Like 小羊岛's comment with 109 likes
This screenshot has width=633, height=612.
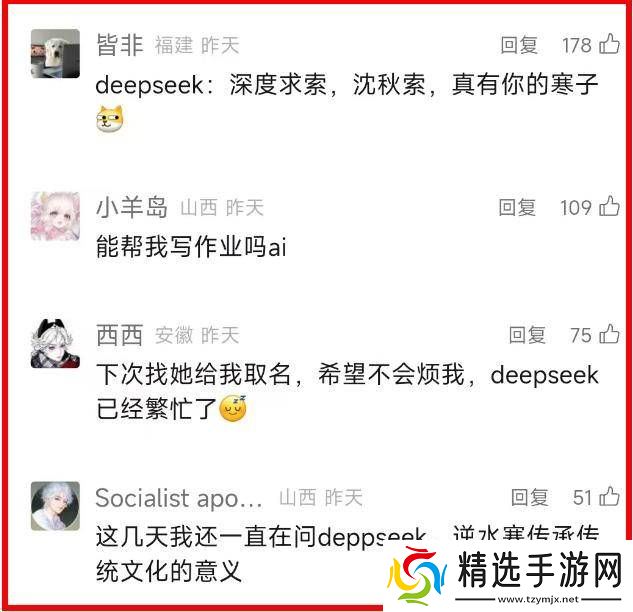[610, 206]
